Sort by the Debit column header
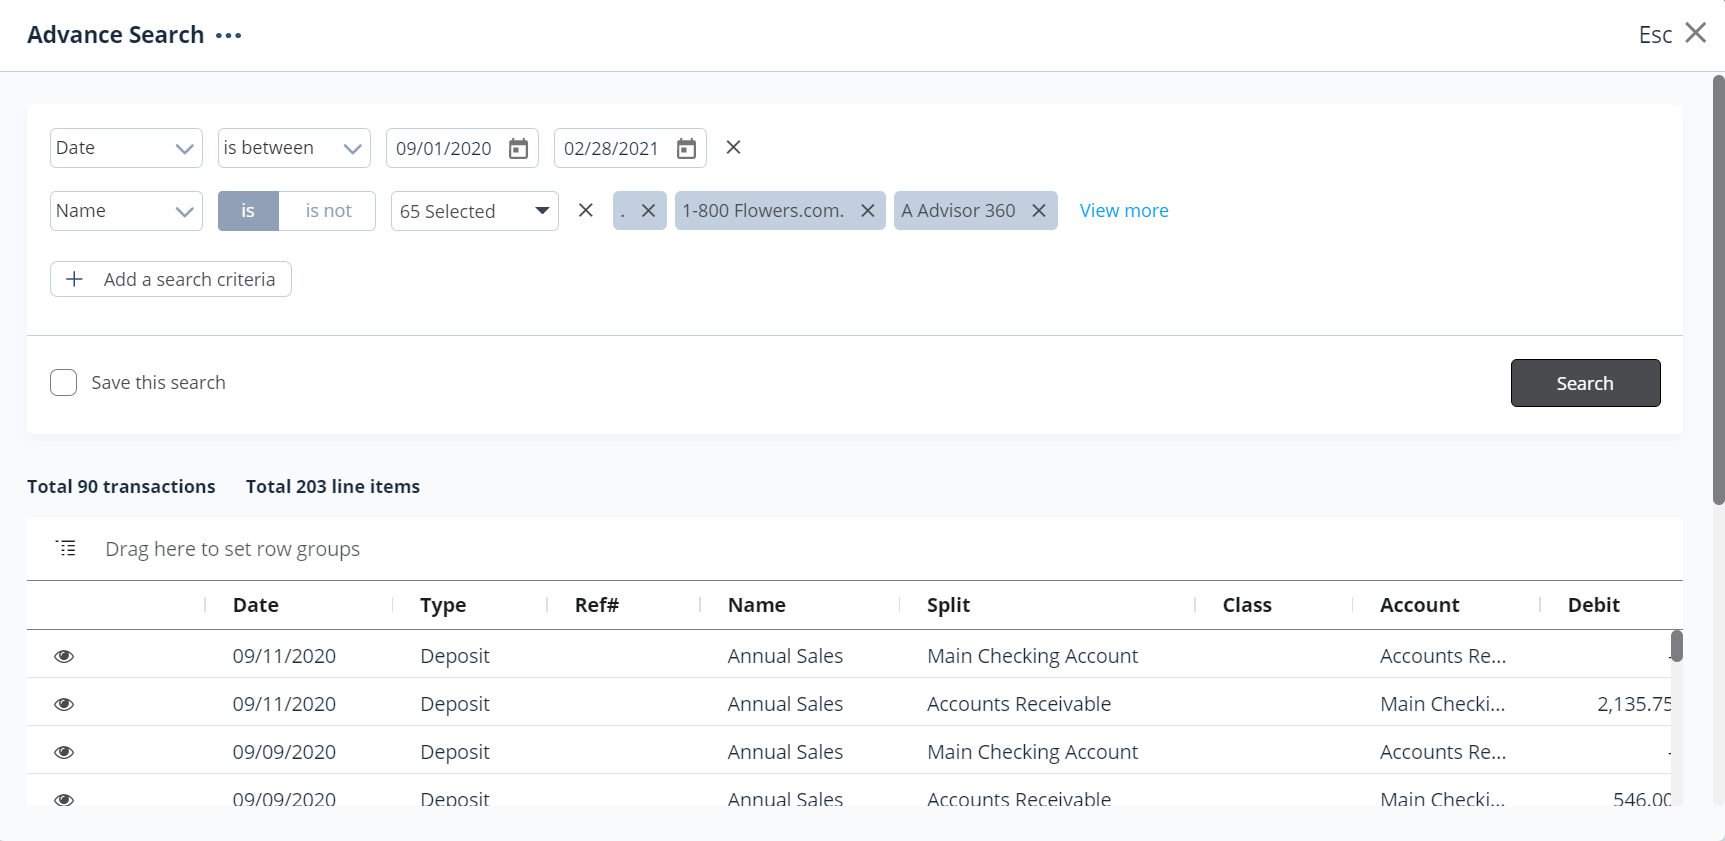This screenshot has width=1725, height=841. pyautogui.click(x=1593, y=605)
